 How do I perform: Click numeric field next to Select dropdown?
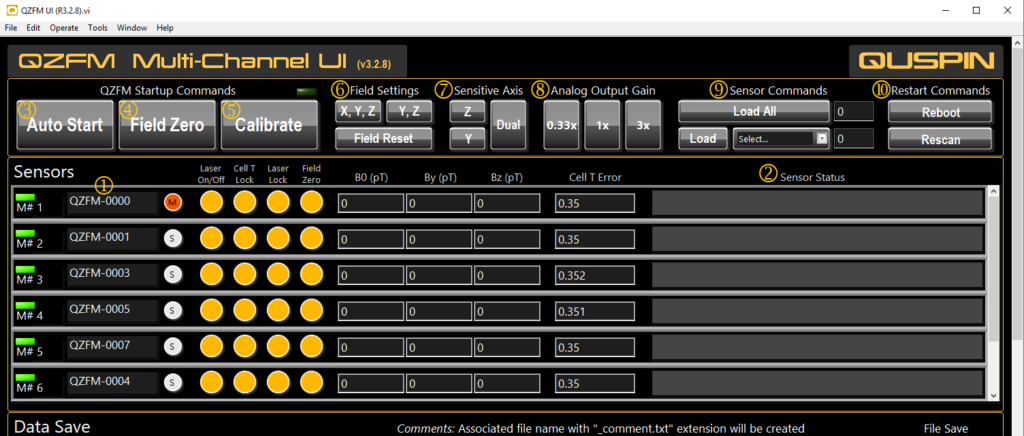pyautogui.click(x=854, y=138)
